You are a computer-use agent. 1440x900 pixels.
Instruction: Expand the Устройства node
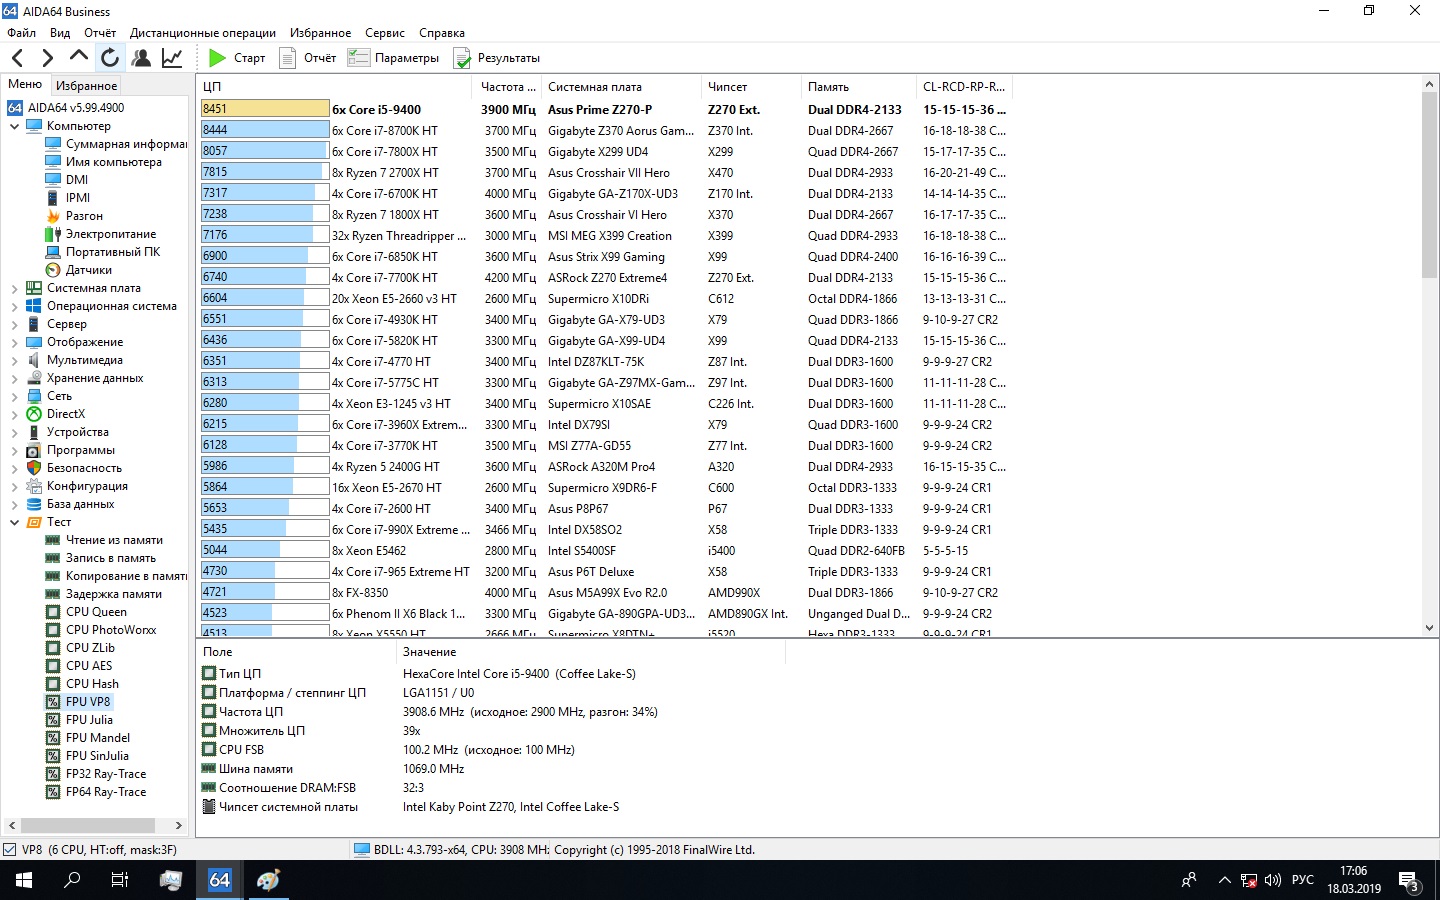click(x=14, y=432)
